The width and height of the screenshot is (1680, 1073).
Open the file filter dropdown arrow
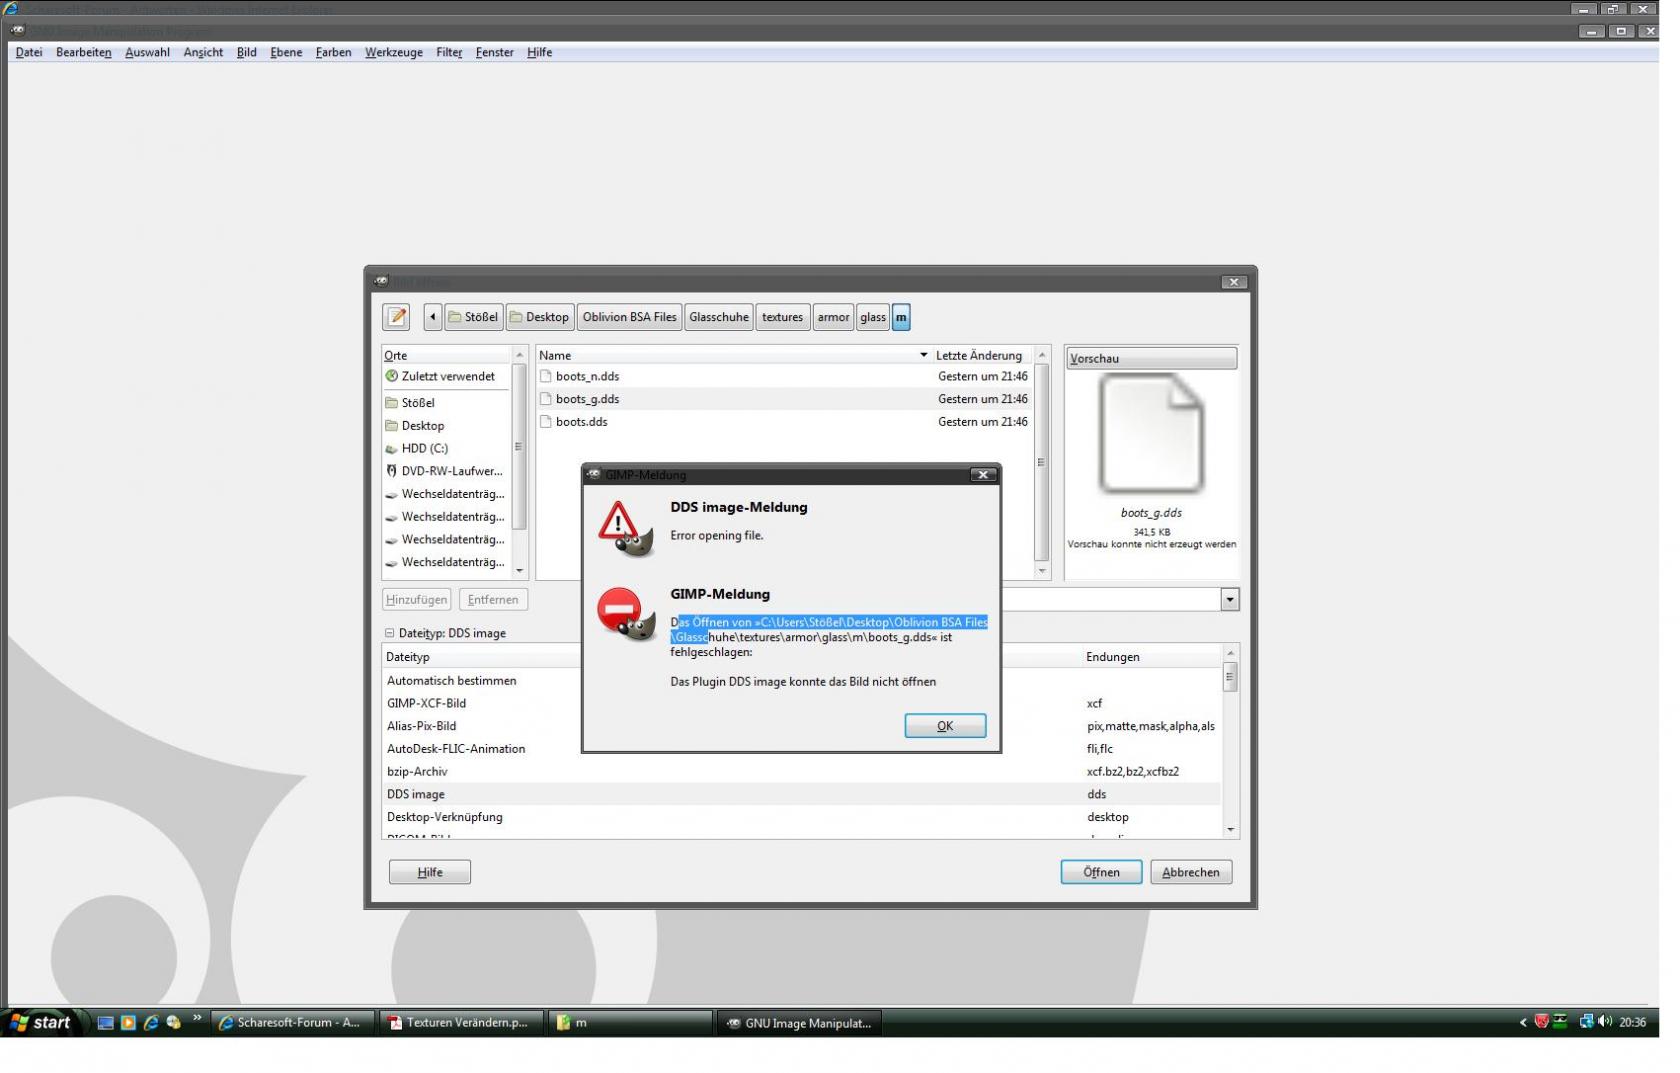(1229, 599)
